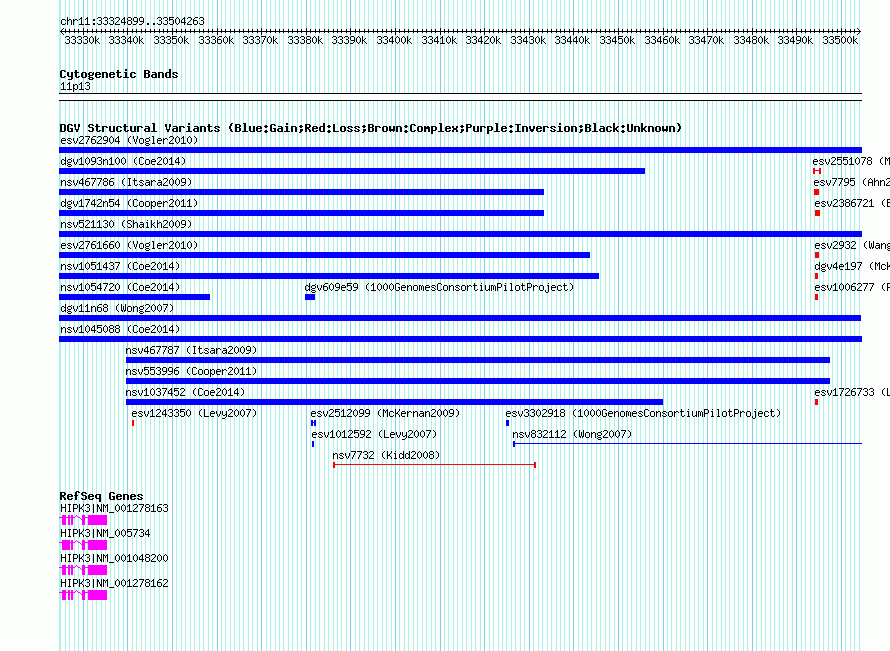
Task: Select the dgv1093n100 (Coe2014) blue bar
Action: (x=352, y=171)
